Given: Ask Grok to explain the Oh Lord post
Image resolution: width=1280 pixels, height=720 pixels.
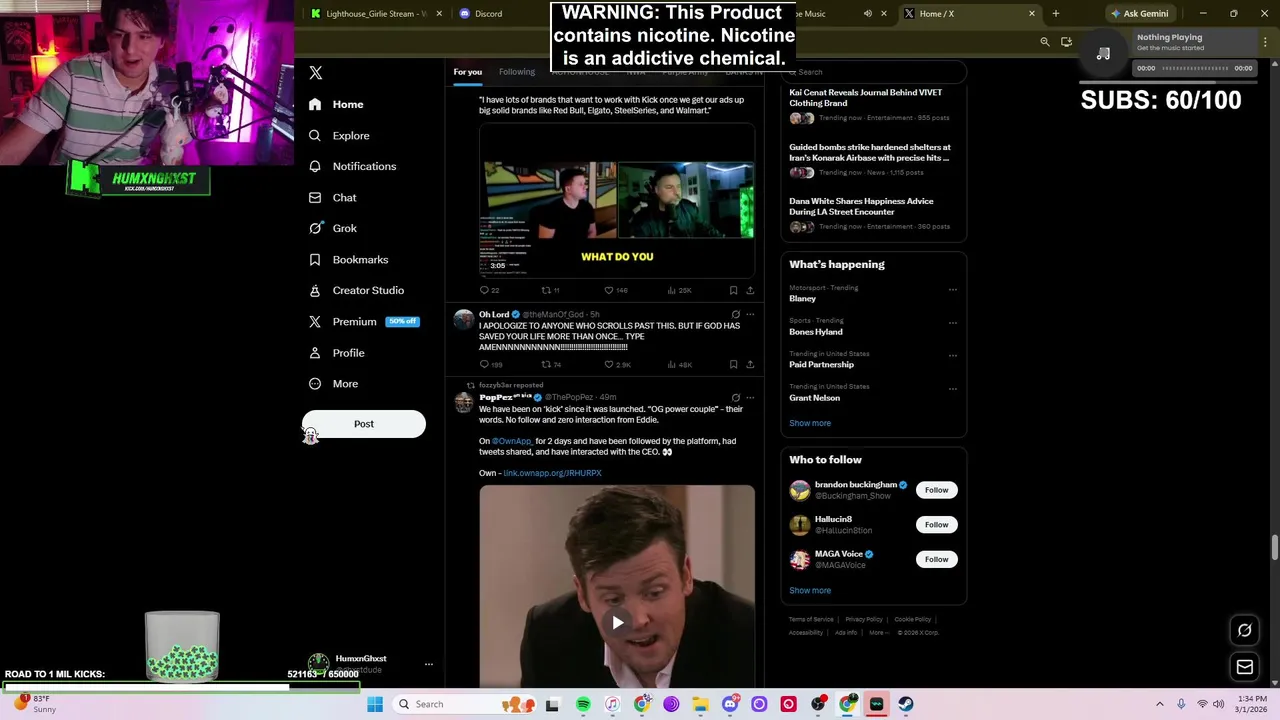Looking at the screenshot, I should (736, 314).
